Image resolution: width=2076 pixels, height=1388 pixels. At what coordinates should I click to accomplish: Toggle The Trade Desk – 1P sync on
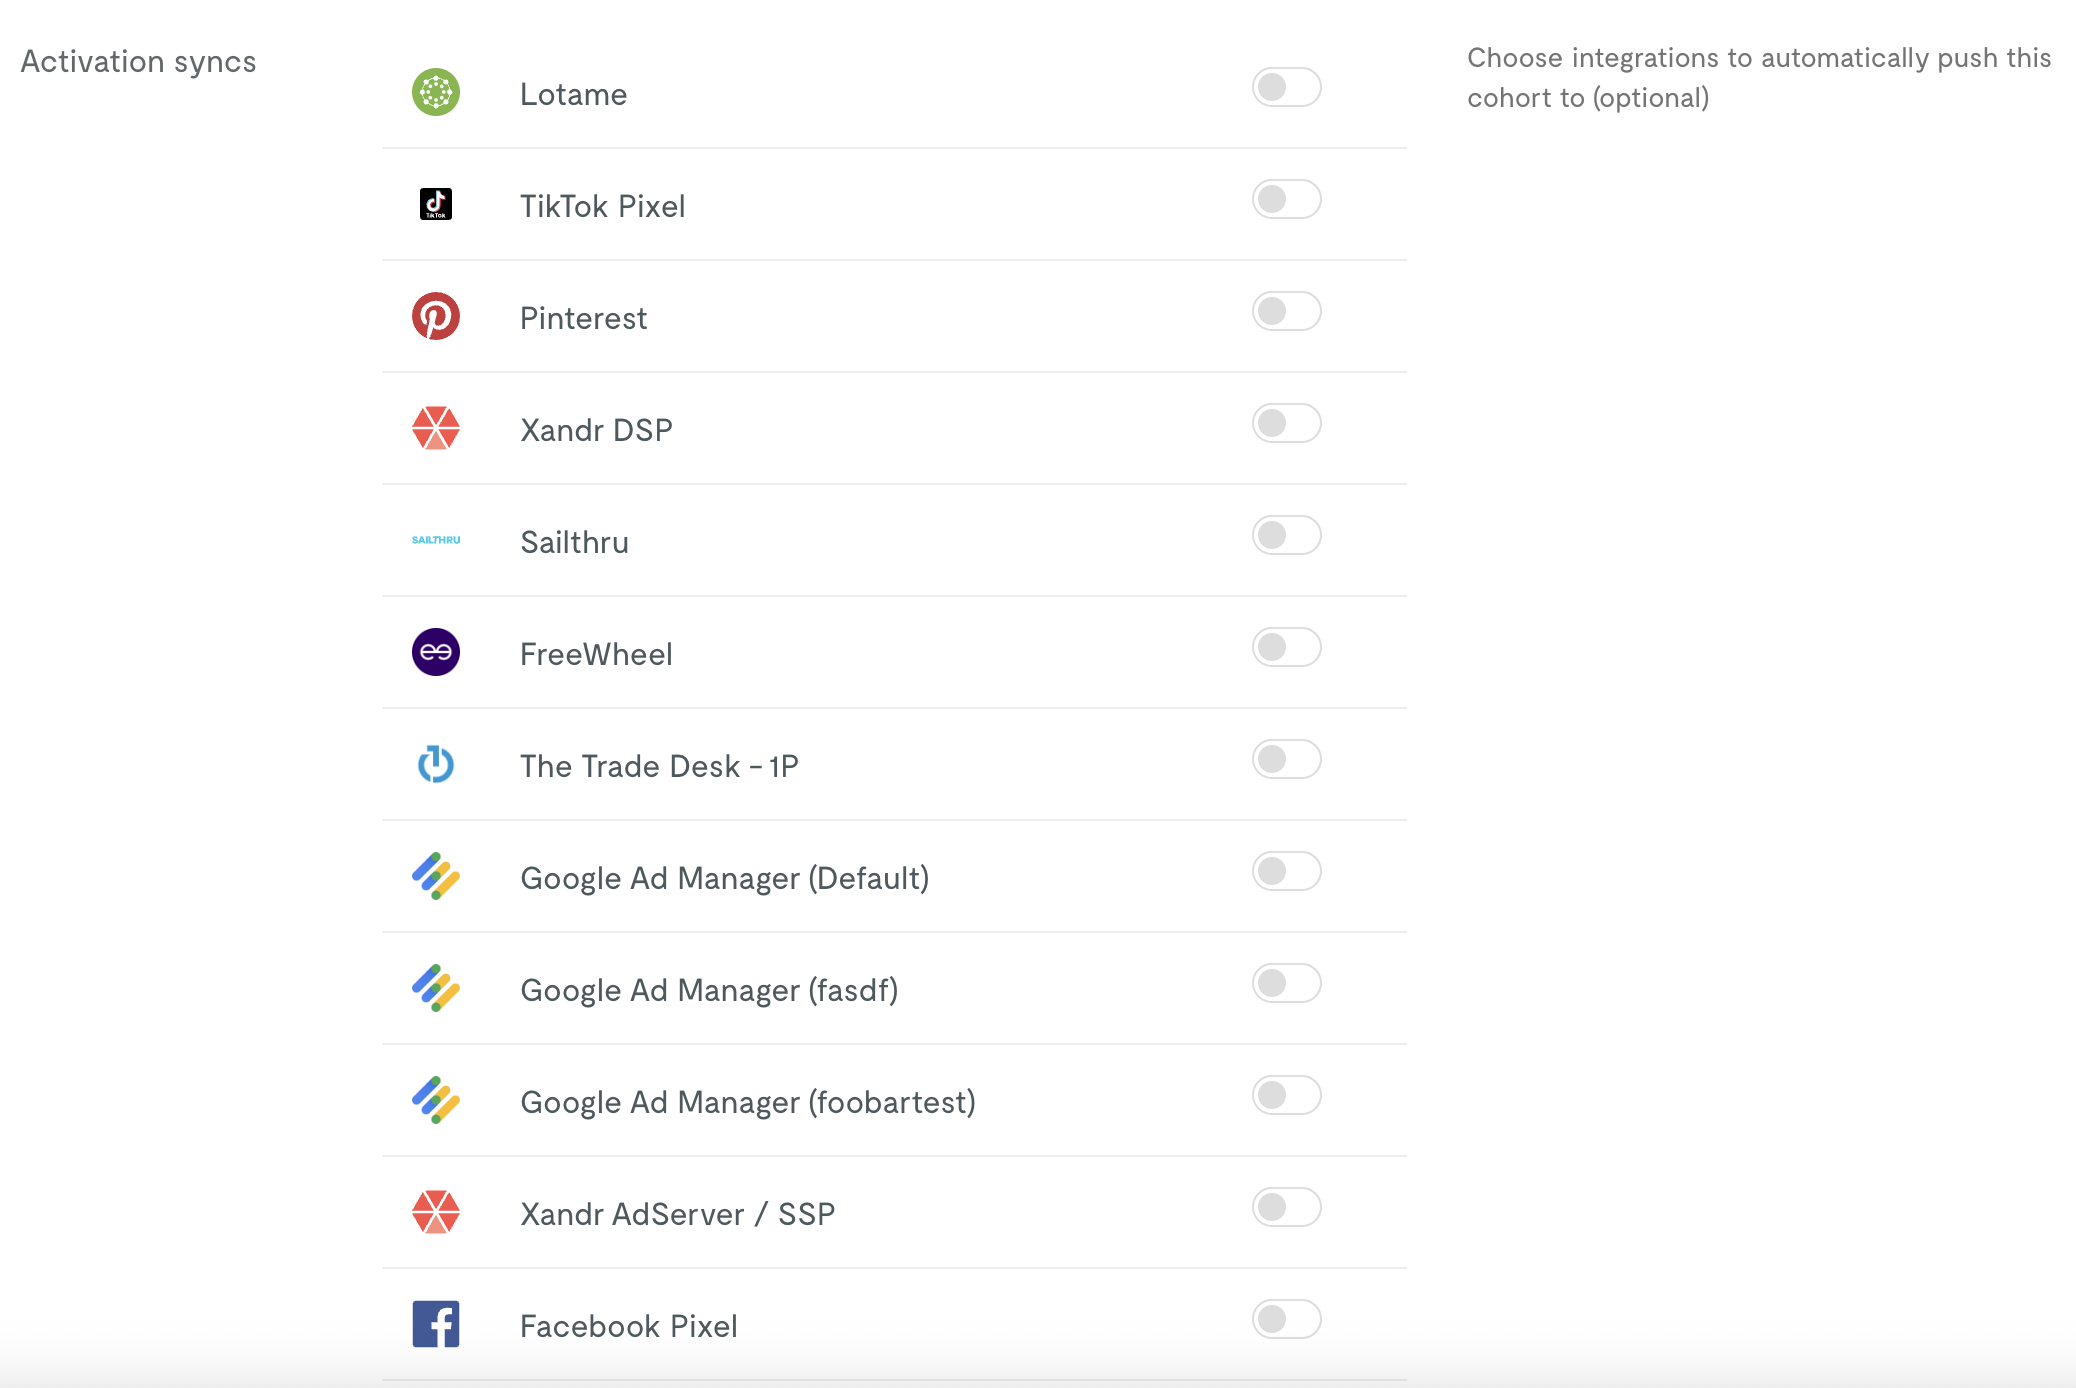point(1287,760)
